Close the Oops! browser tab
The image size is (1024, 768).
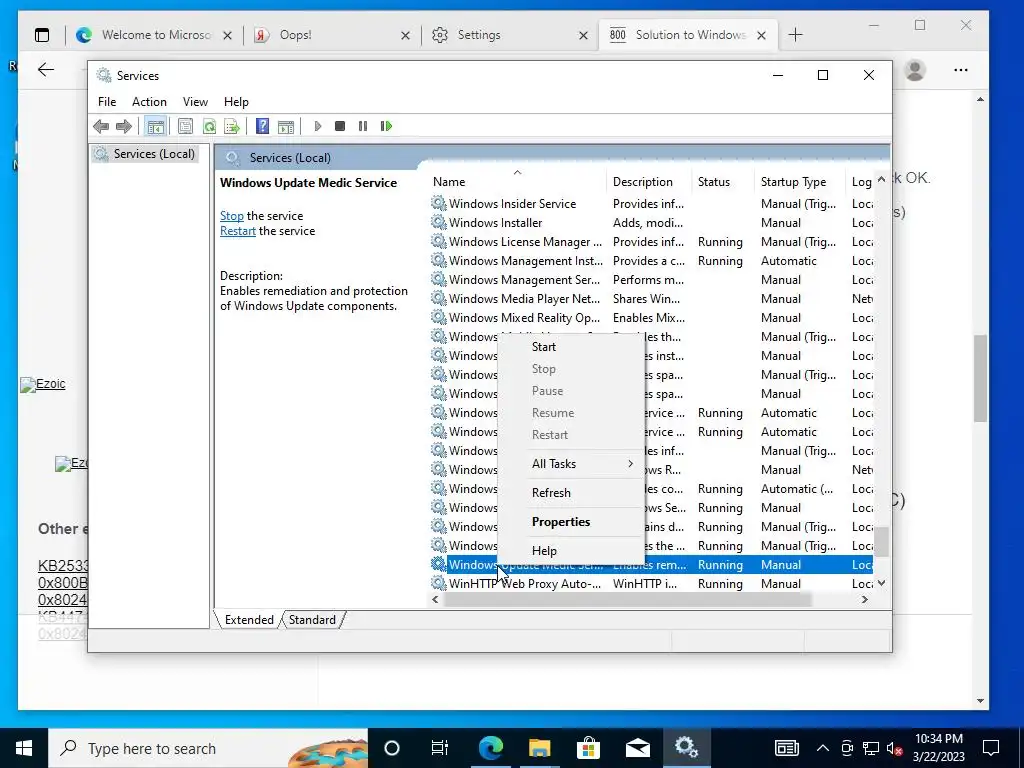[406, 35]
